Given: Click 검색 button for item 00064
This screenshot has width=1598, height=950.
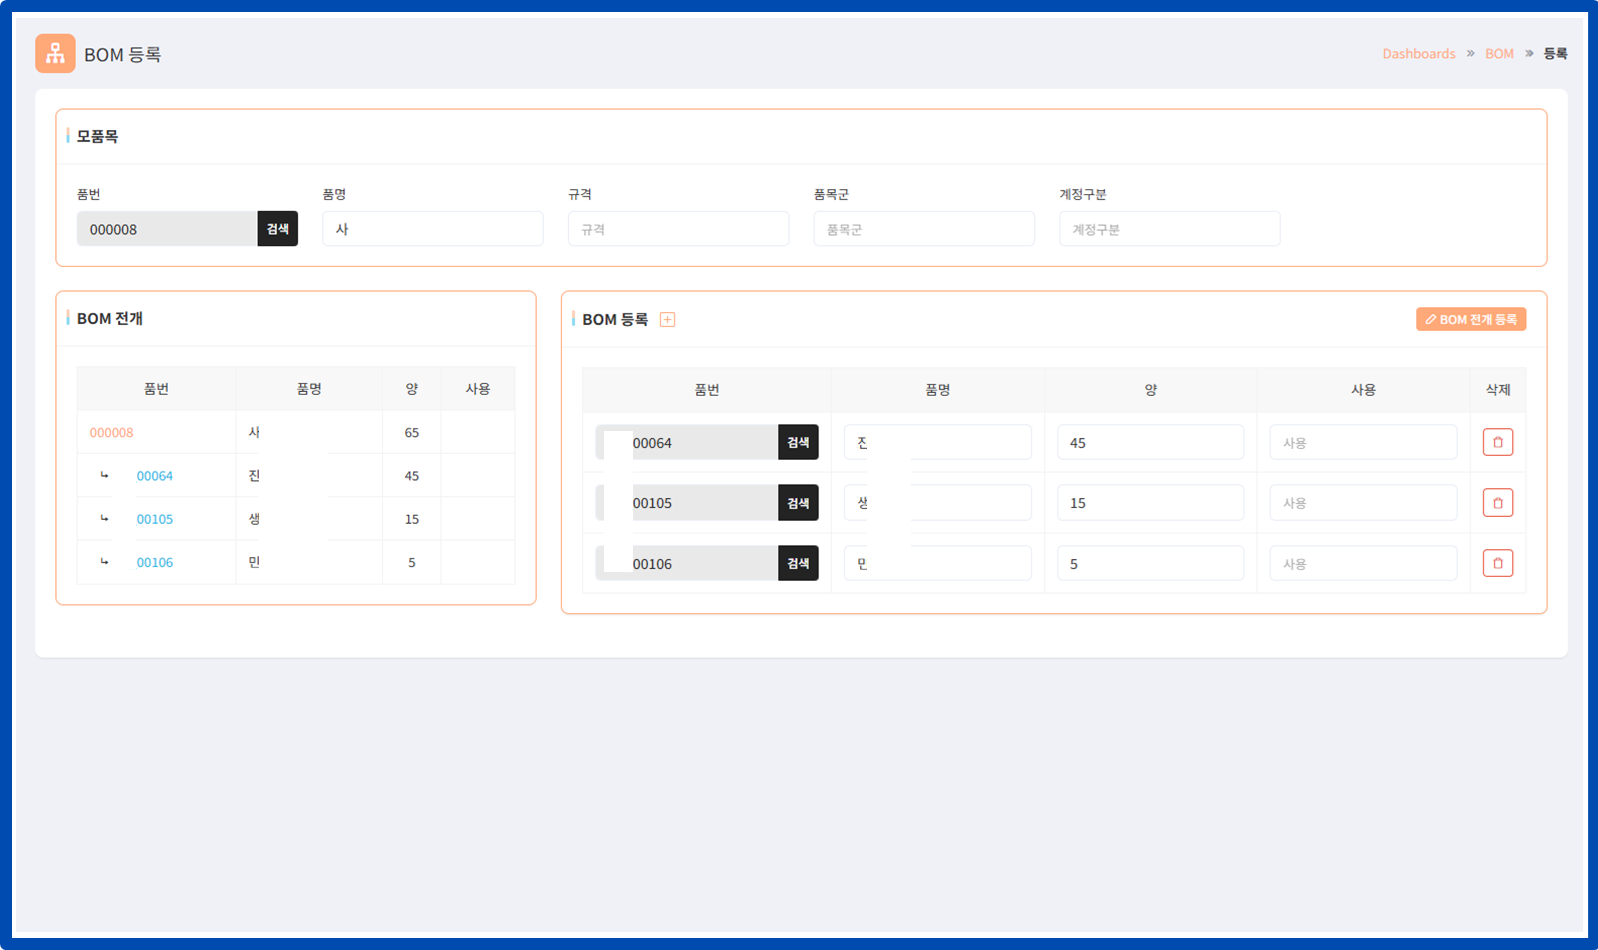Looking at the screenshot, I should [x=797, y=442].
